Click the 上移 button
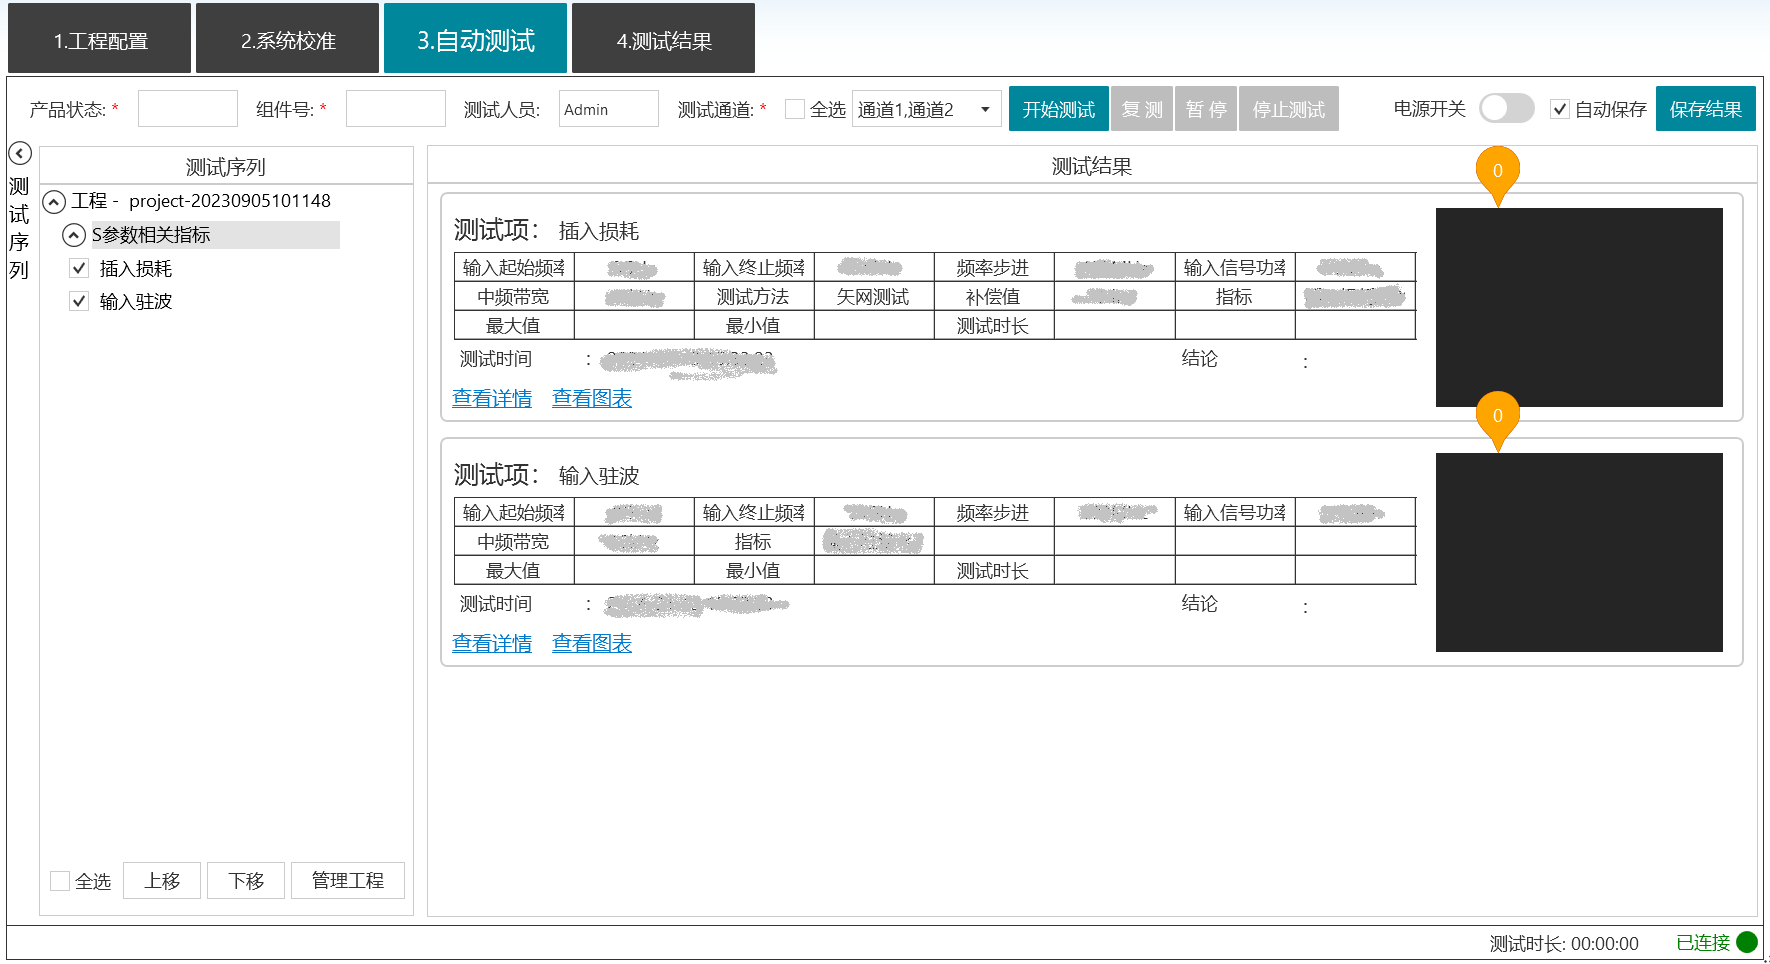The image size is (1770, 964). (x=162, y=881)
